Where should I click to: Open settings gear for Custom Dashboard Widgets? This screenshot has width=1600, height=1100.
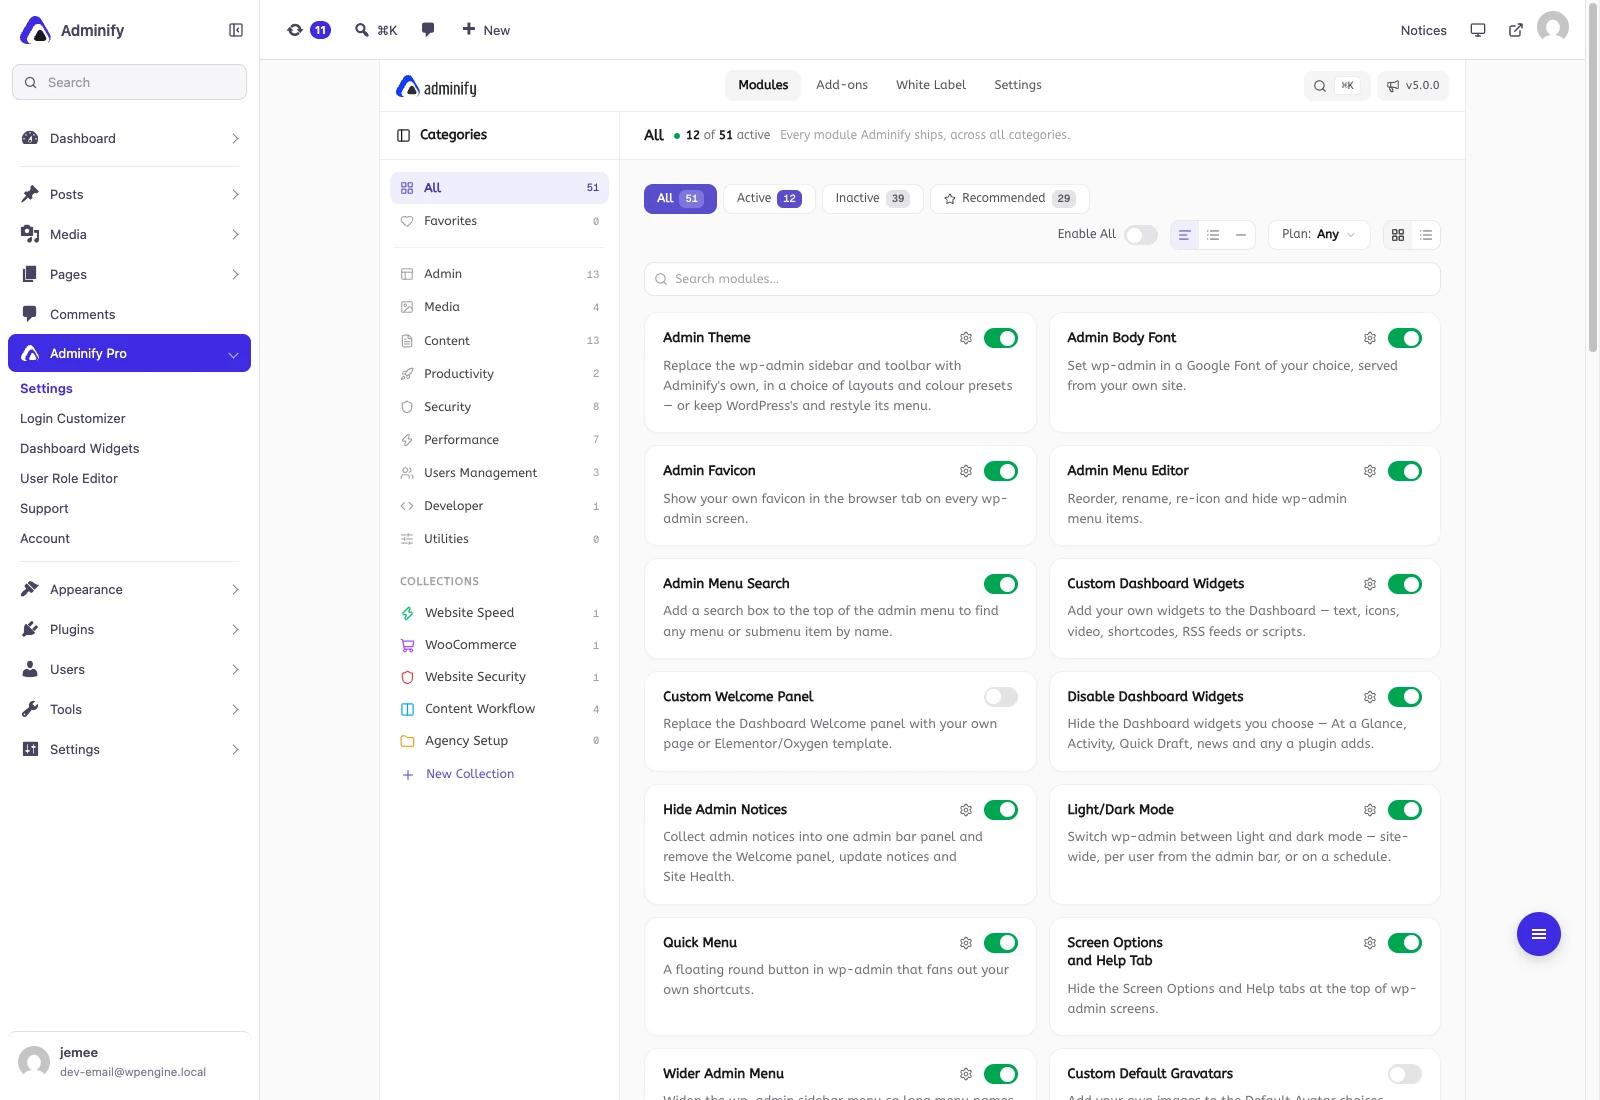[x=1370, y=584]
